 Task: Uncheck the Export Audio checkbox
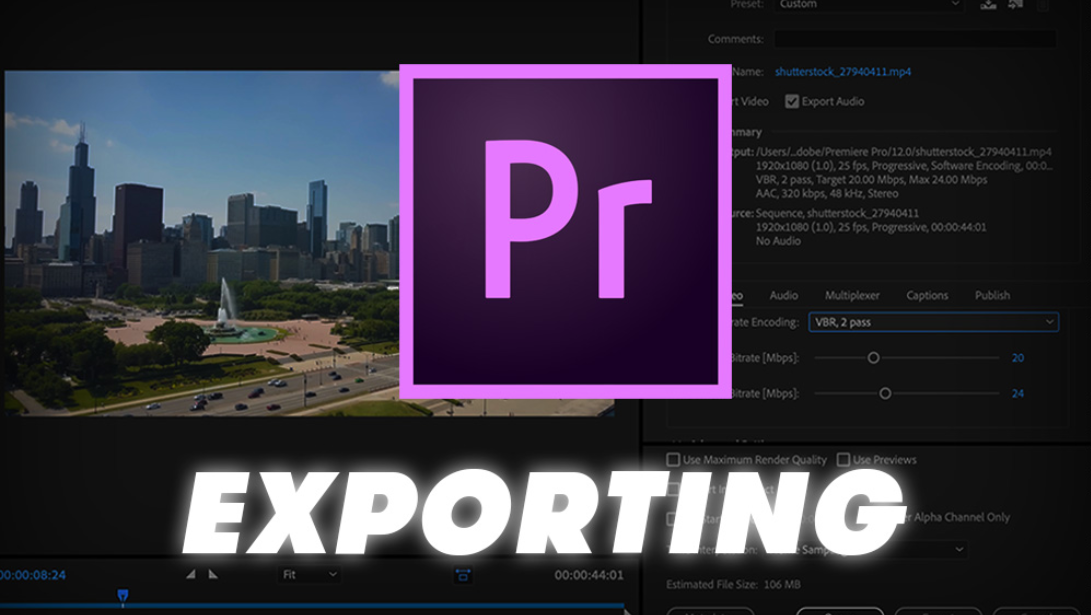coord(792,102)
